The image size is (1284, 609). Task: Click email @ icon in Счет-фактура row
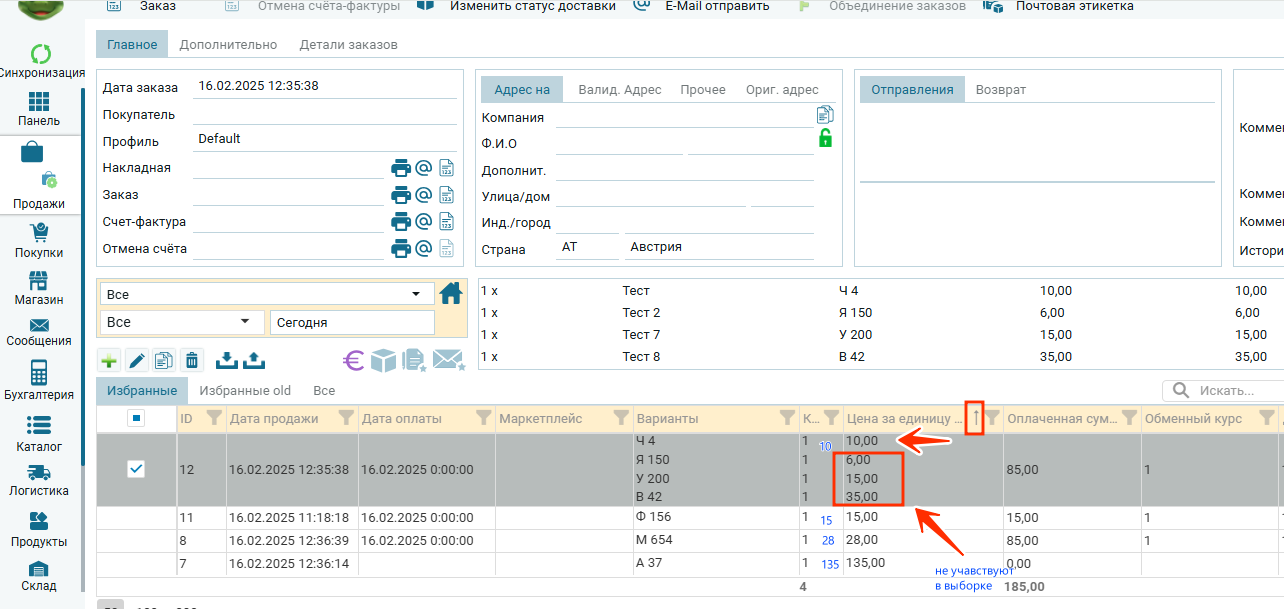(423, 221)
